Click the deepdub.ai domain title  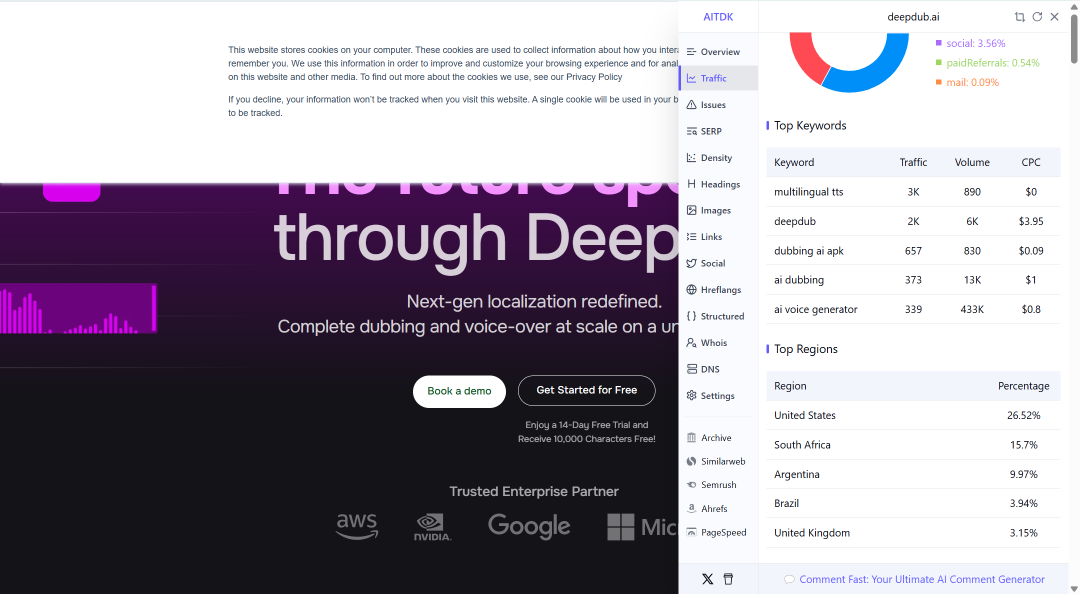point(913,17)
